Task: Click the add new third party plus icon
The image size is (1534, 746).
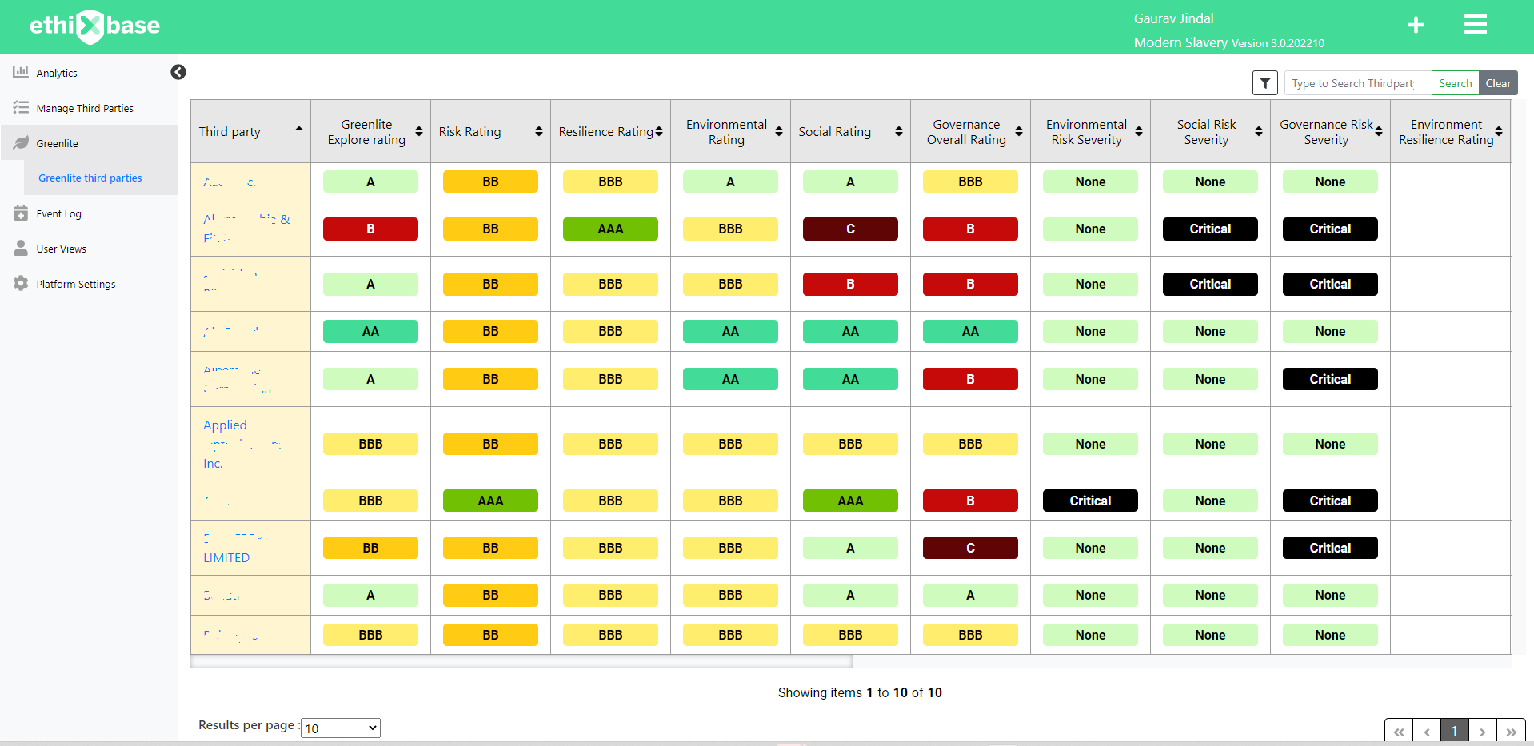Action: (x=1415, y=24)
